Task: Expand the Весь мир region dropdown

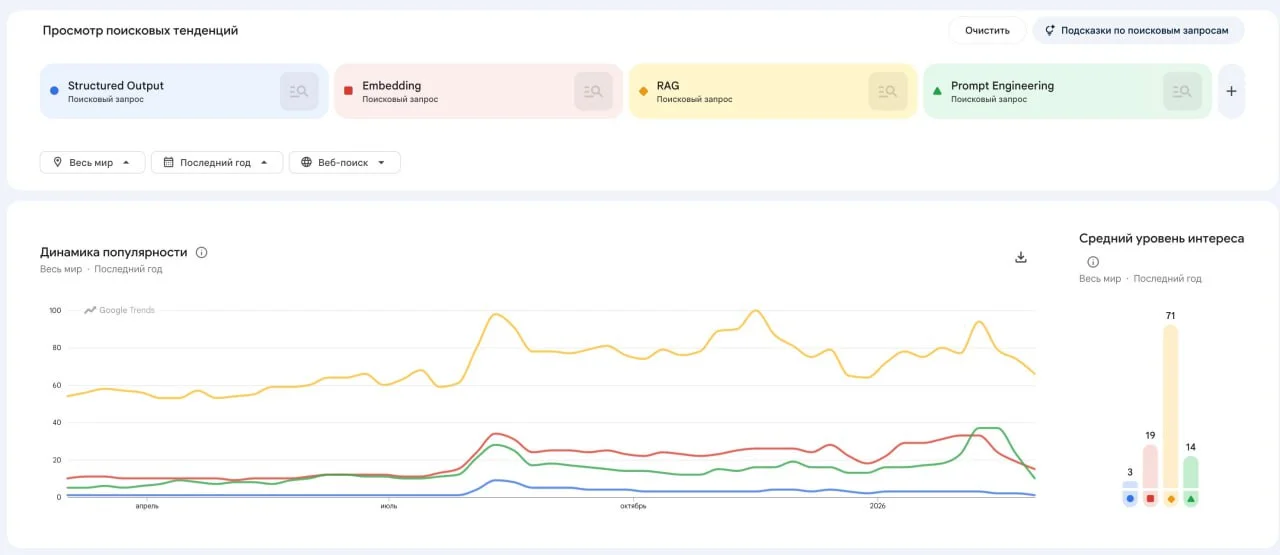Action: pyautogui.click(x=92, y=162)
